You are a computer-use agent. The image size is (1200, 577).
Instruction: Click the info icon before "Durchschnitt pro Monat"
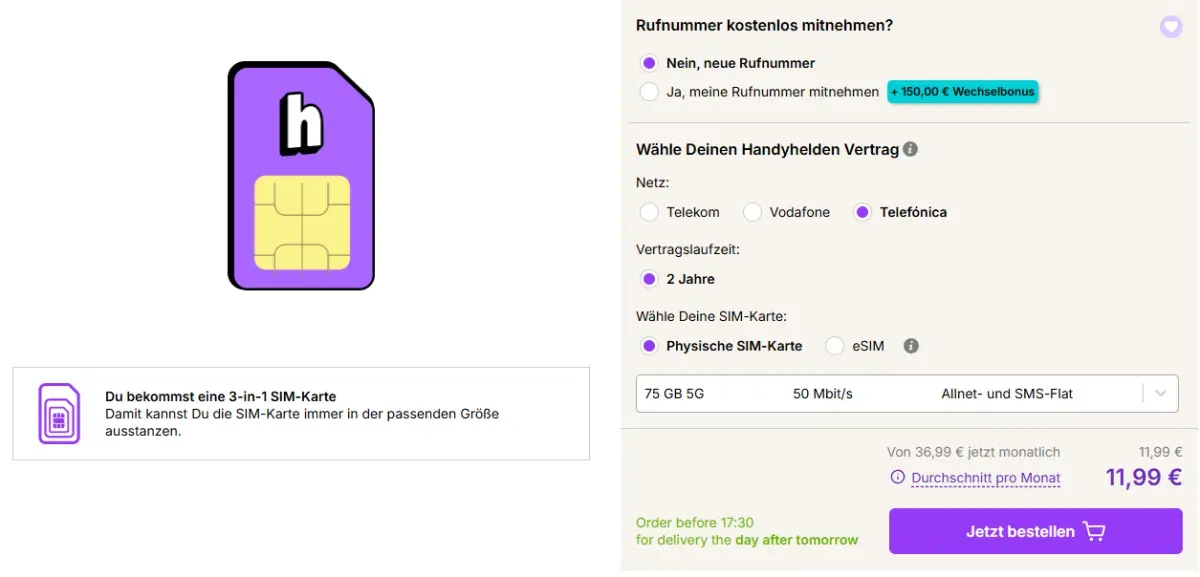coord(897,478)
